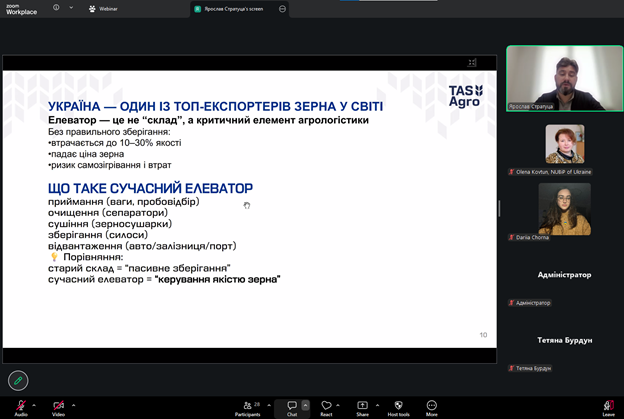The width and height of the screenshot is (624, 419).
Task: Click Dariia Chorna muted microphone icon
Action: 511,237
